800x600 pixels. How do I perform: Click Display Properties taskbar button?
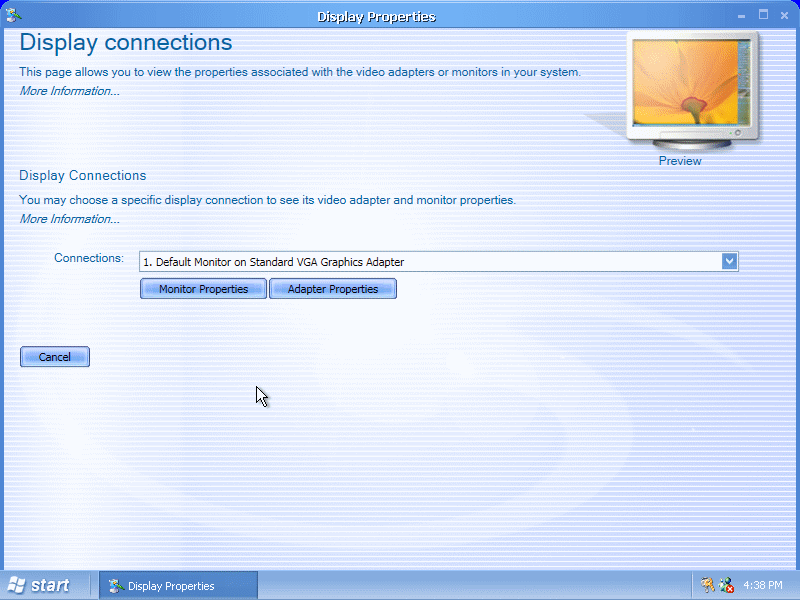178,586
